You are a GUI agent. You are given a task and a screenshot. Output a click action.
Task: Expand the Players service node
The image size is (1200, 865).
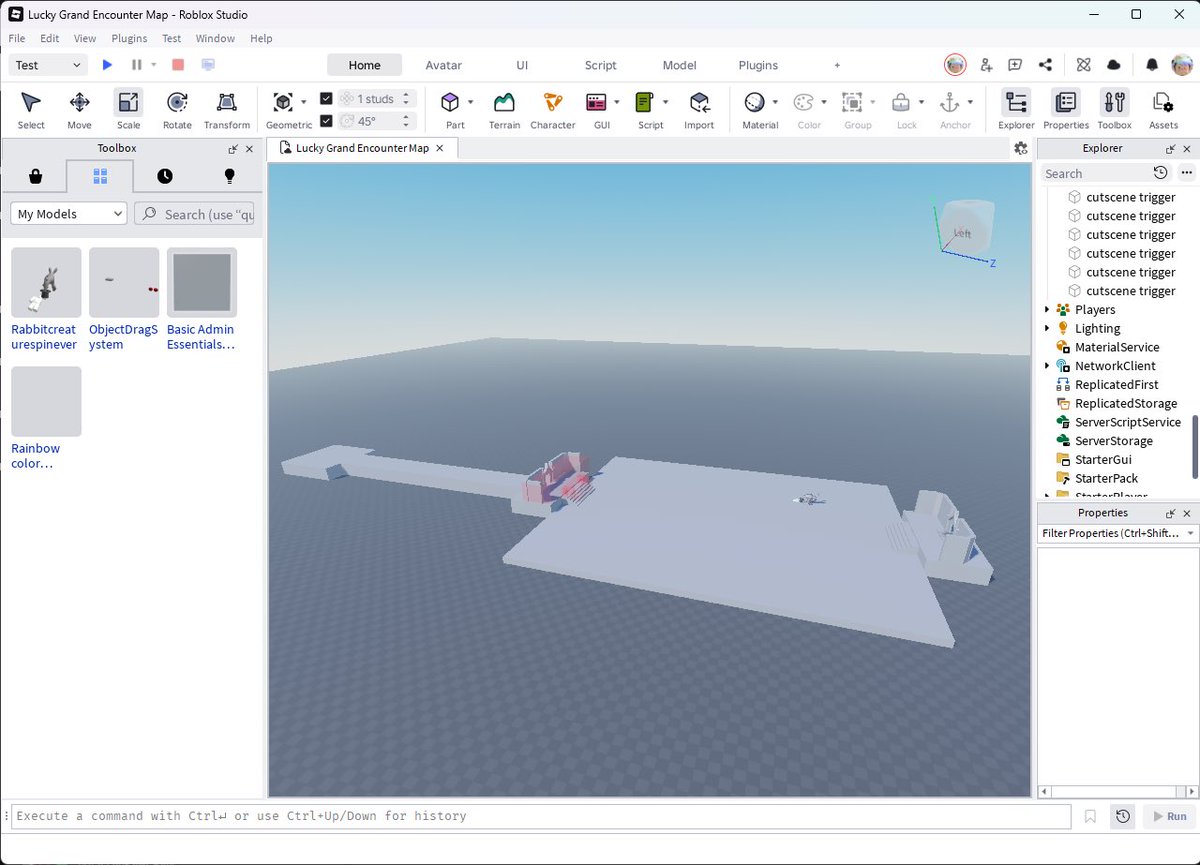click(x=1047, y=310)
